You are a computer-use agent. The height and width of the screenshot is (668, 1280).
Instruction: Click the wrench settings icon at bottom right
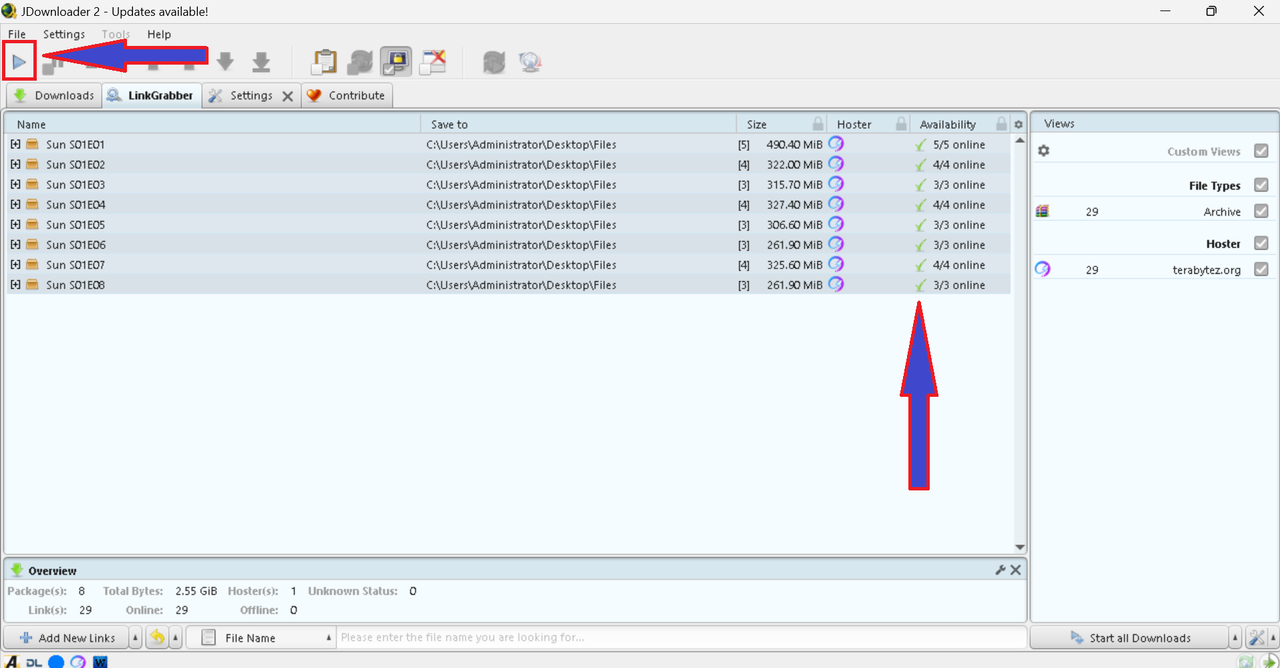1258,638
